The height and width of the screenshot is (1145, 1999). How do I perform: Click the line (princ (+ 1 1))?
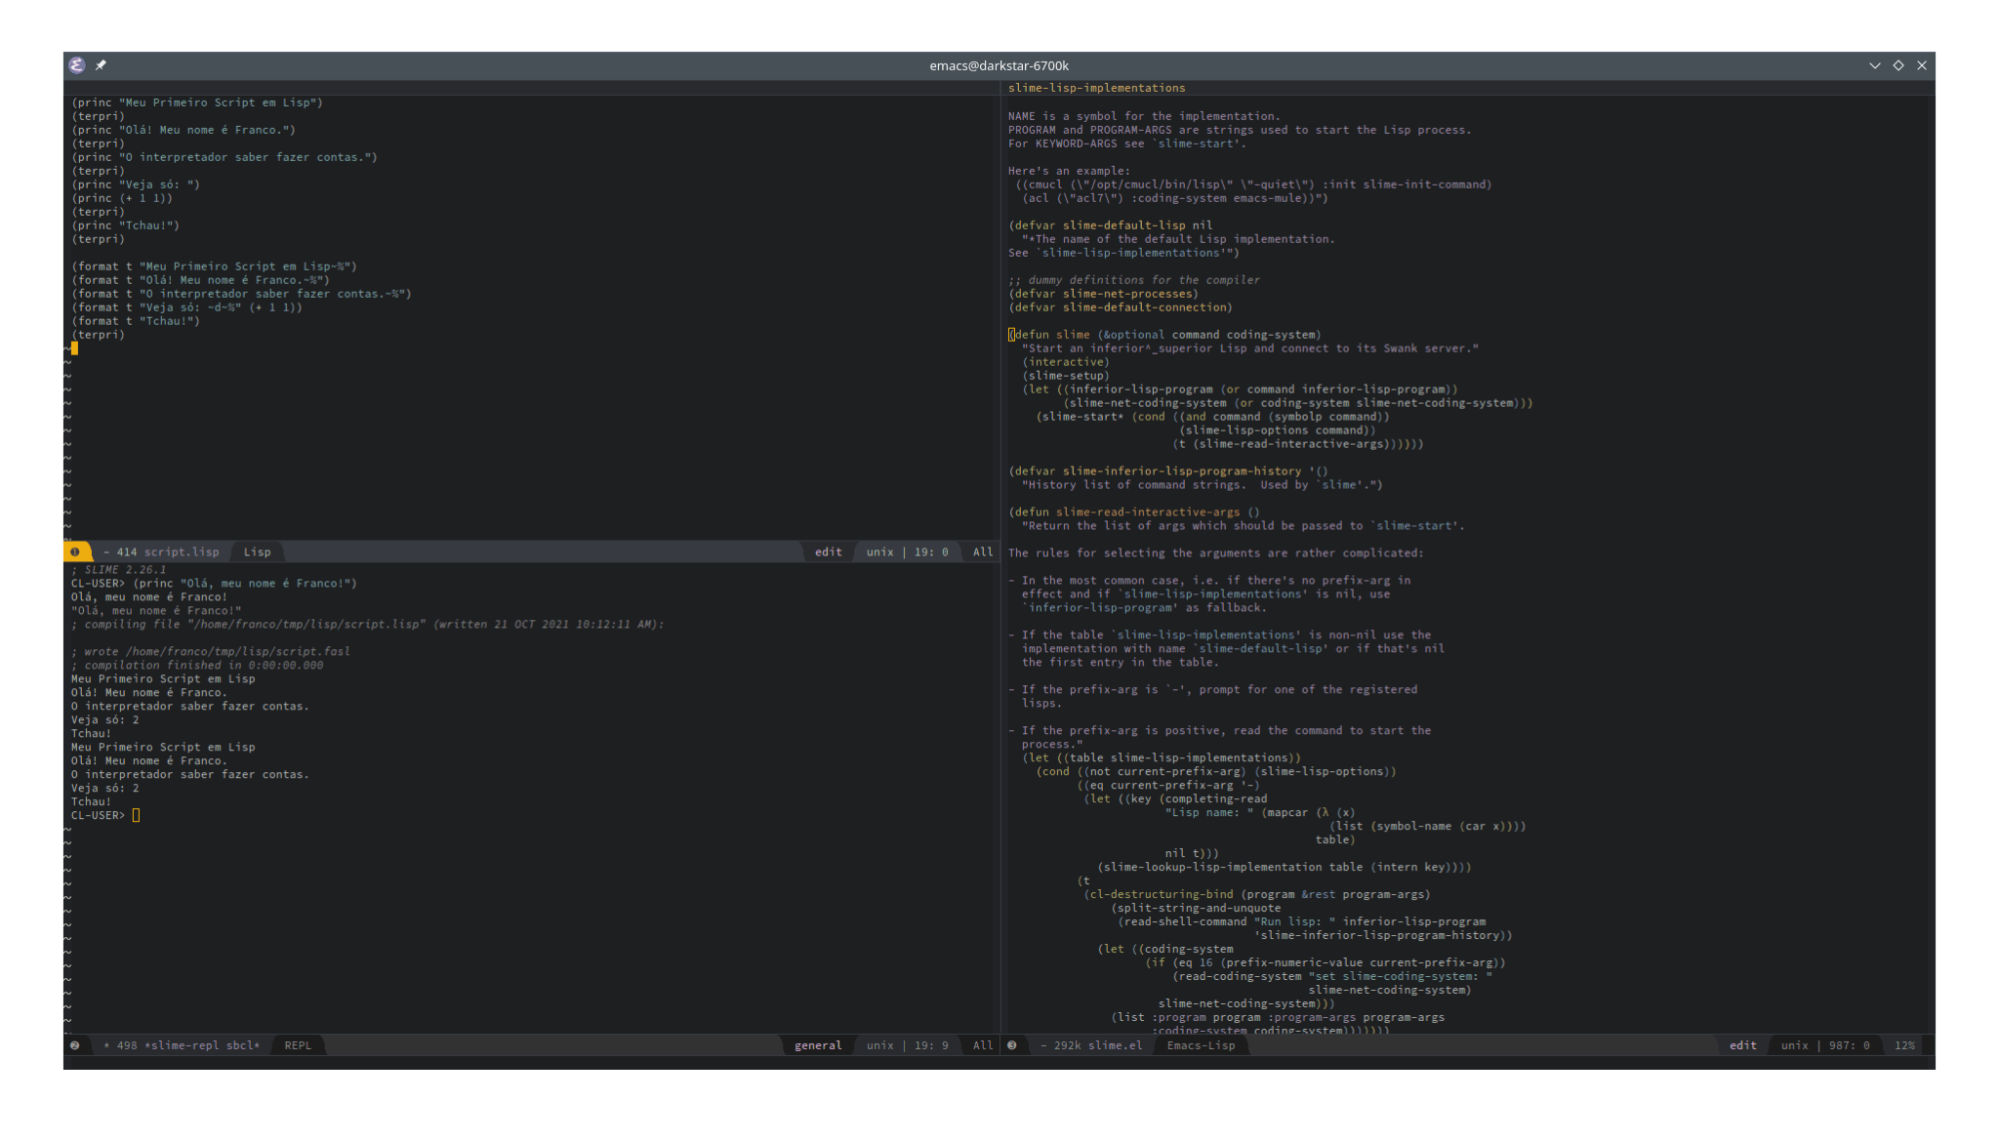pyautogui.click(x=122, y=198)
